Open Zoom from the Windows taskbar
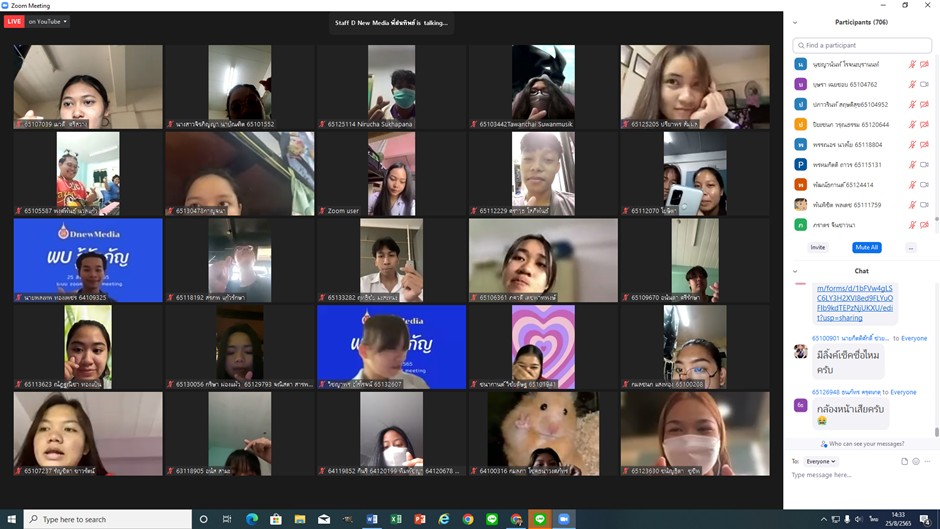 [563, 519]
